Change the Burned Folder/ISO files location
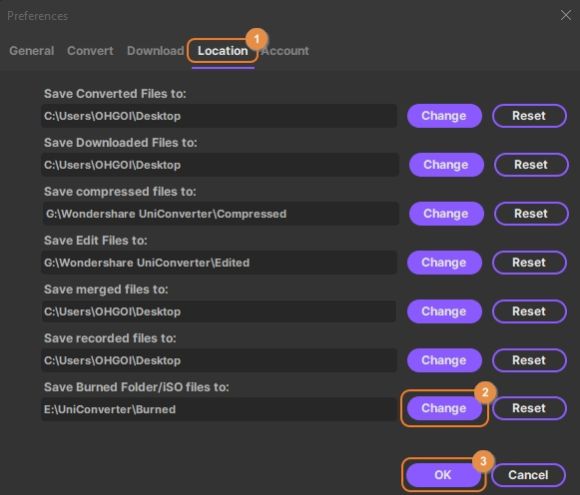Screen dimensions: 580x495 pyautogui.click(x=444, y=408)
